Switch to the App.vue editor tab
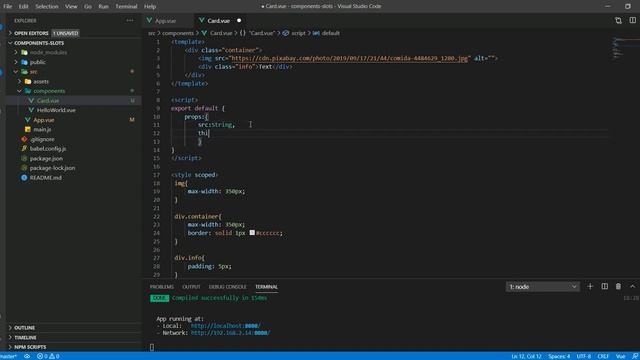Screen dimensions: 640x360 point(165,20)
